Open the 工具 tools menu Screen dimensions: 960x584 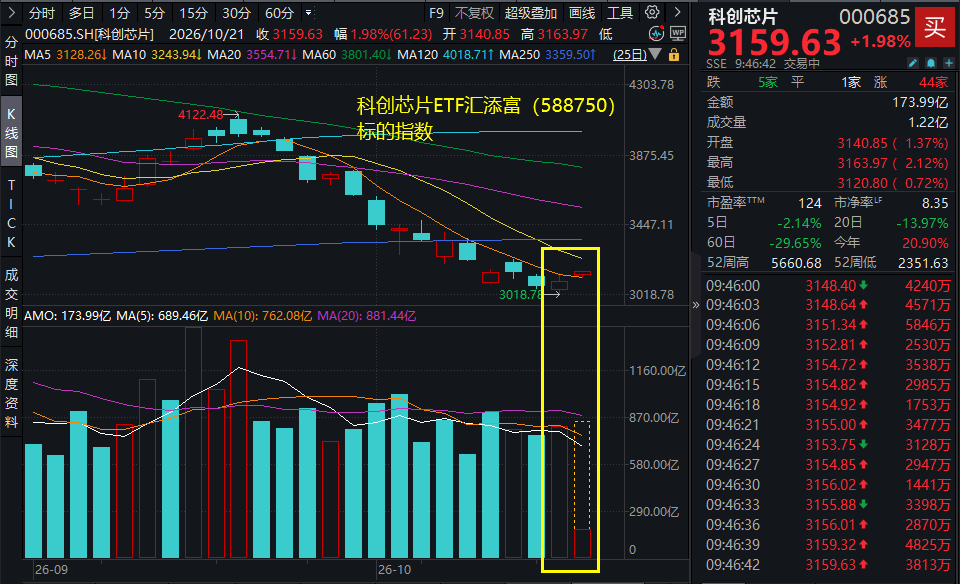click(x=620, y=13)
